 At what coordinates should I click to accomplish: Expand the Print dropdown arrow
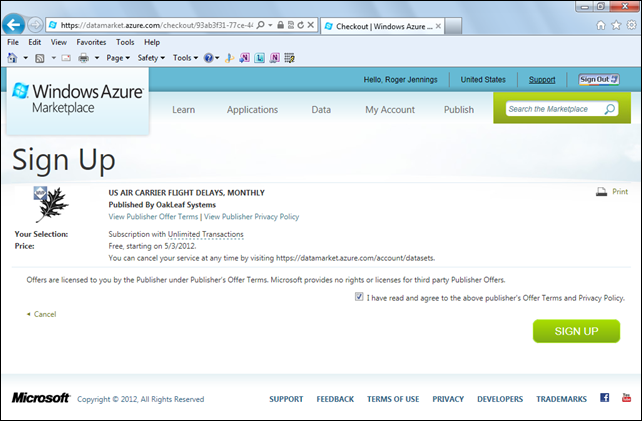(97, 58)
